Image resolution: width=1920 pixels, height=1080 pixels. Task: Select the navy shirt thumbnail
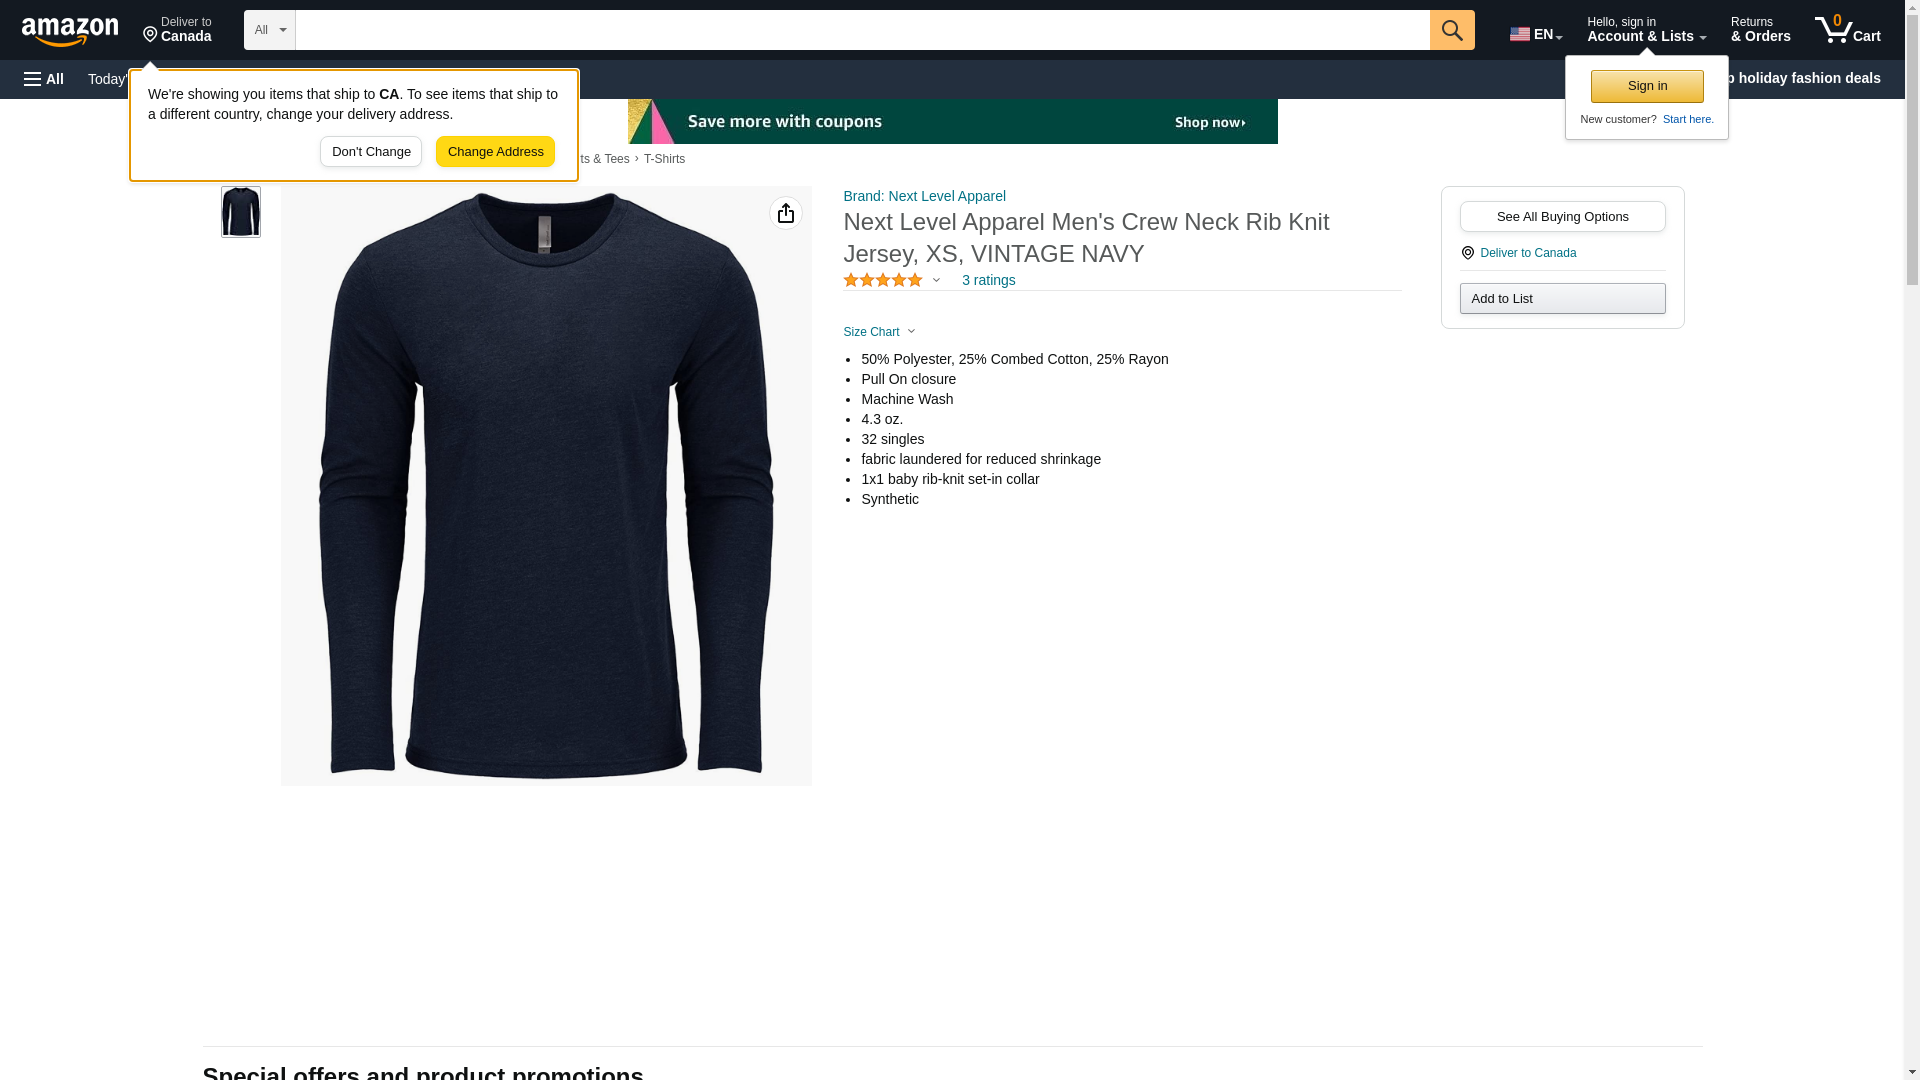tap(241, 212)
